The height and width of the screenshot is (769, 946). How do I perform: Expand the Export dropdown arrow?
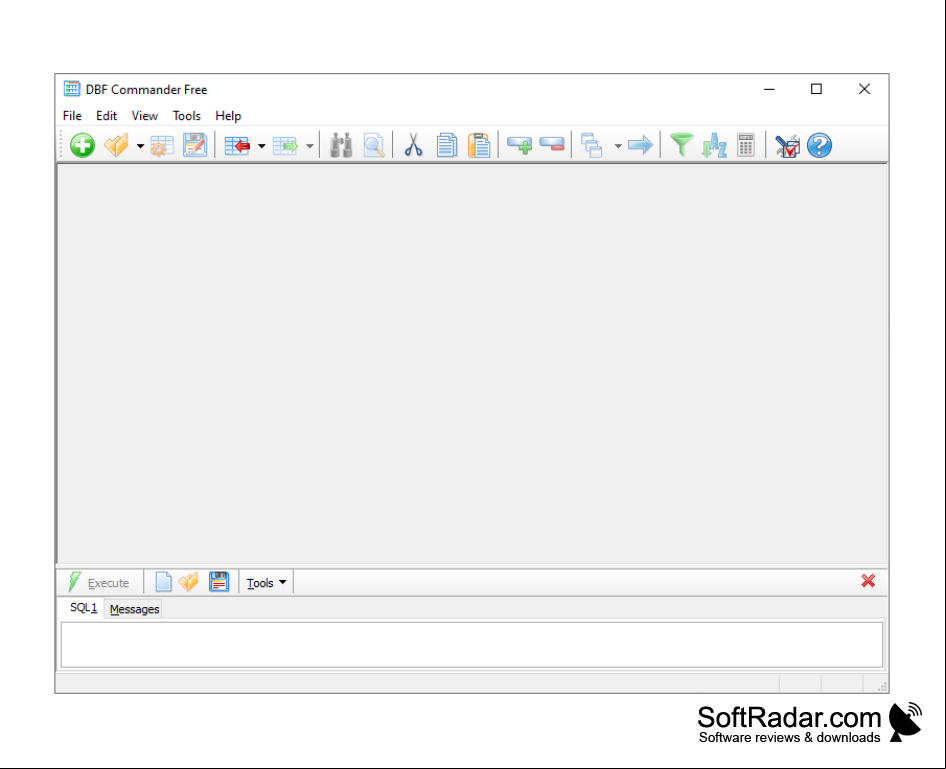coord(310,146)
